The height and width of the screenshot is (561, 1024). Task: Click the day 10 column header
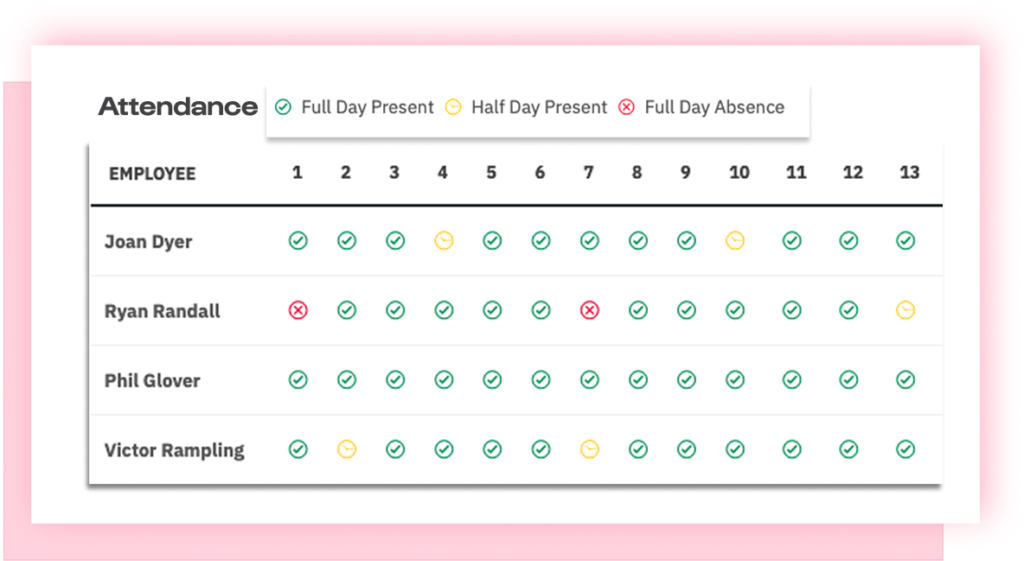point(739,172)
